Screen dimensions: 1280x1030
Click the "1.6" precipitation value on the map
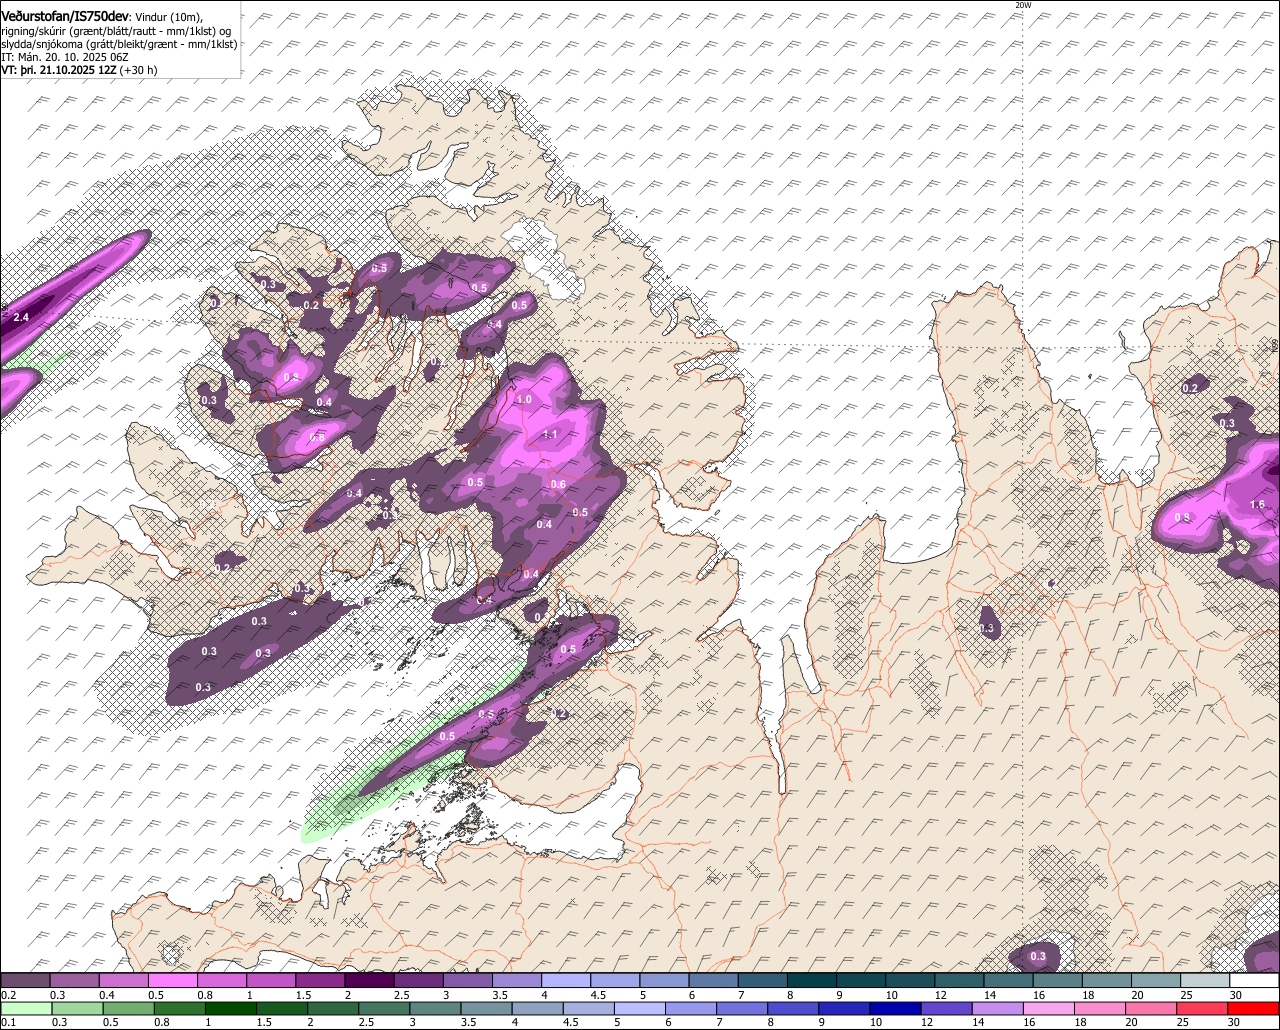coord(1258,504)
